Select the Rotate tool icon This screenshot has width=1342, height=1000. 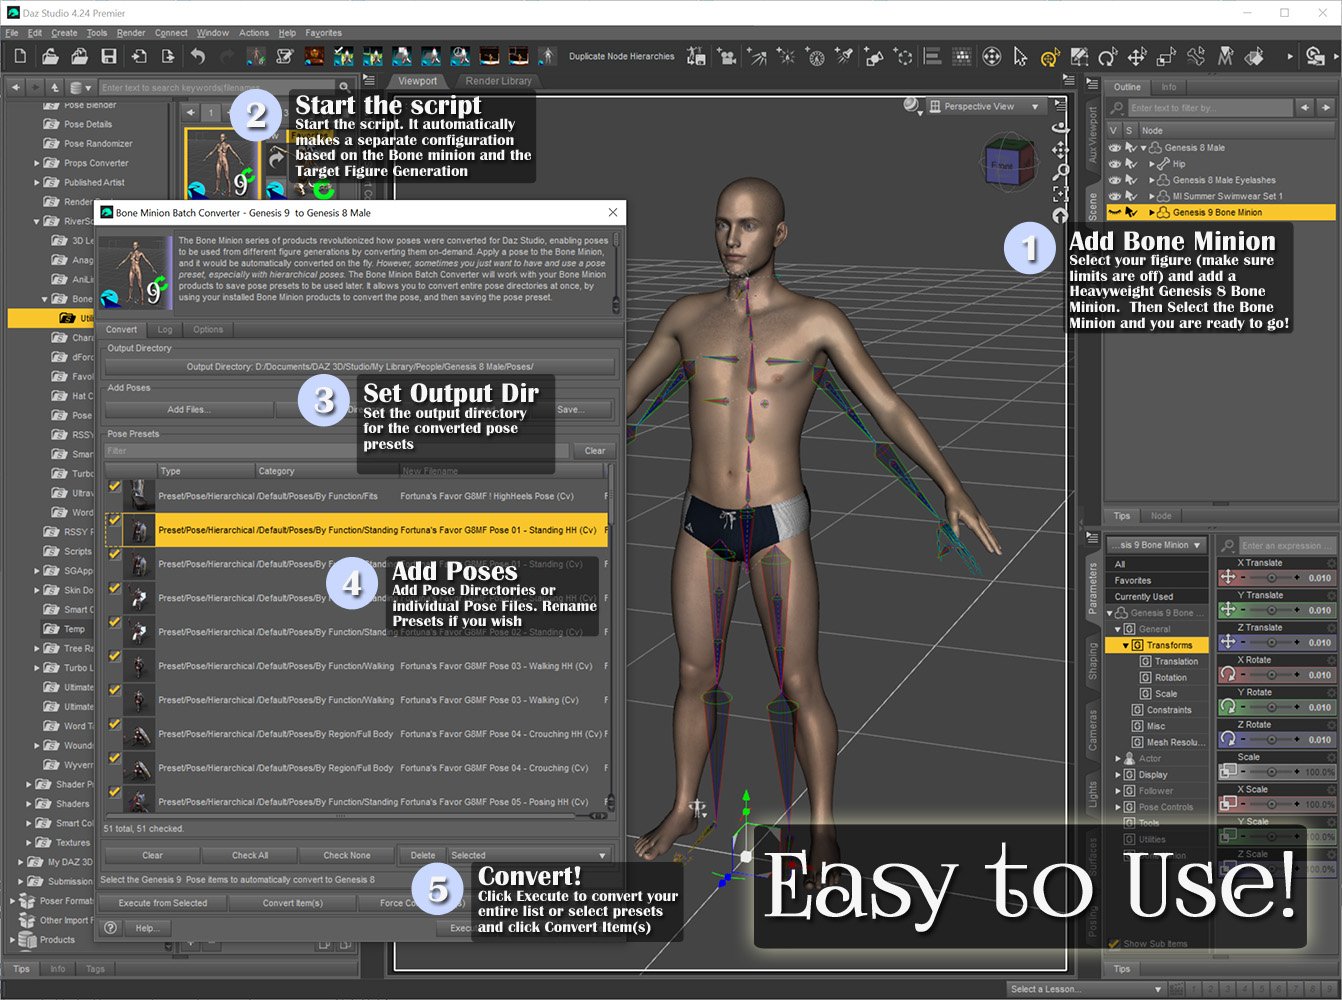pyautogui.click(x=1108, y=57)
